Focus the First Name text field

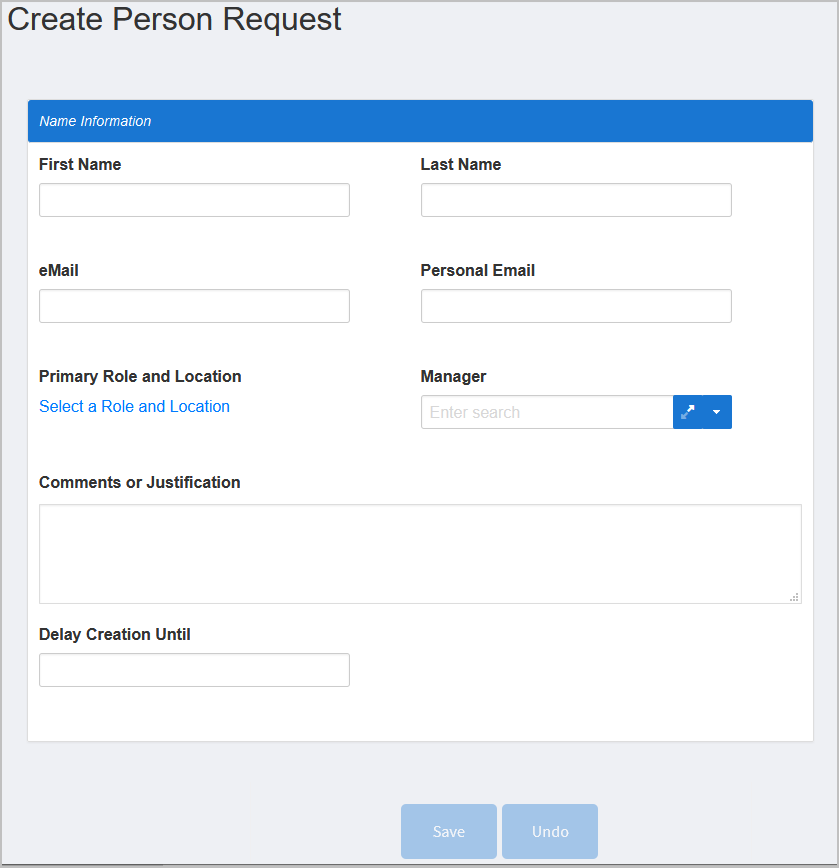tap(194, 200)
